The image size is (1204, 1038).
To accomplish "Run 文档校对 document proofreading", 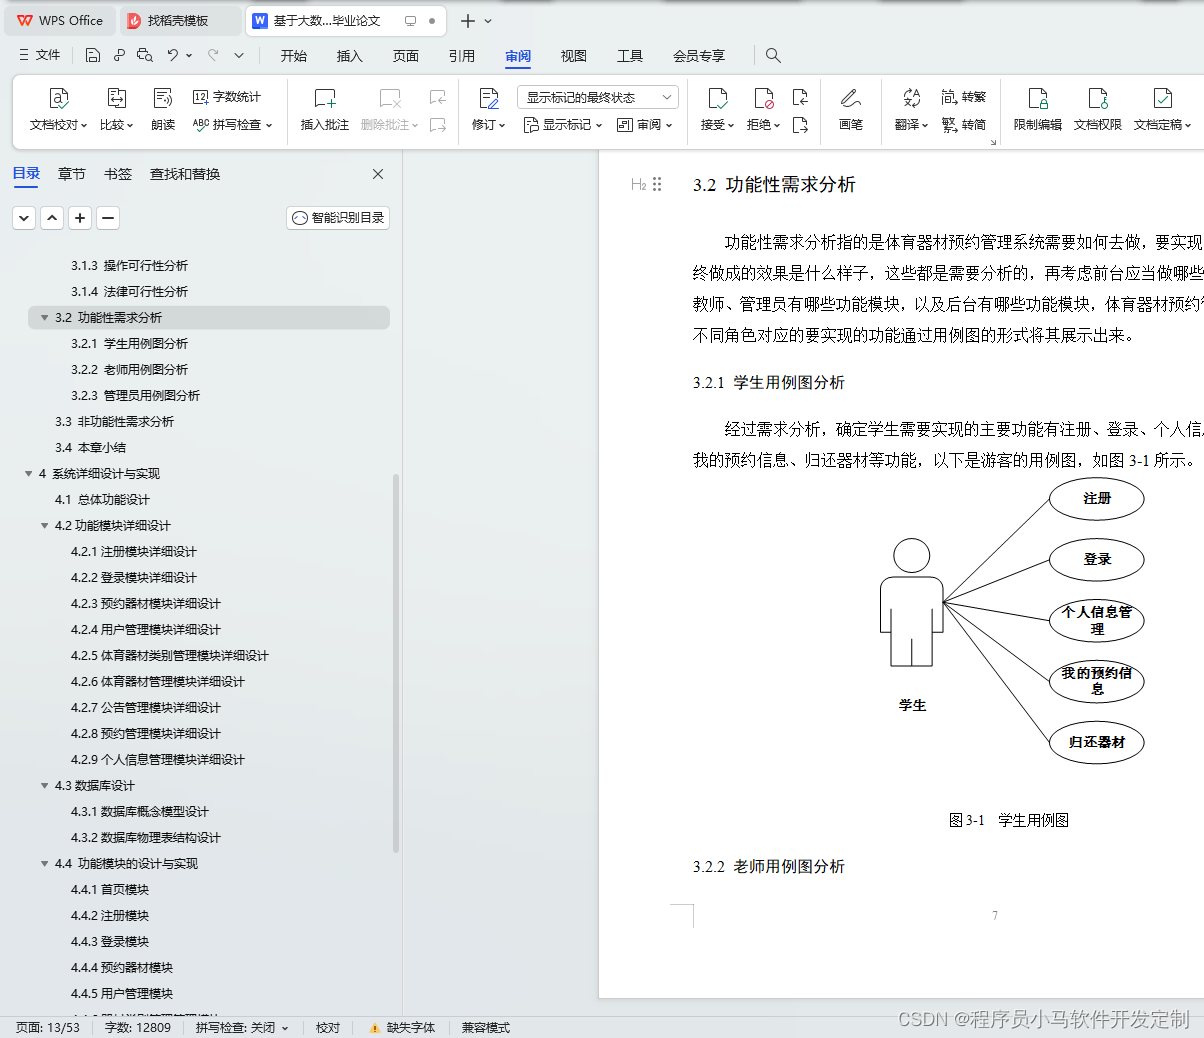I will pos(59,110).
